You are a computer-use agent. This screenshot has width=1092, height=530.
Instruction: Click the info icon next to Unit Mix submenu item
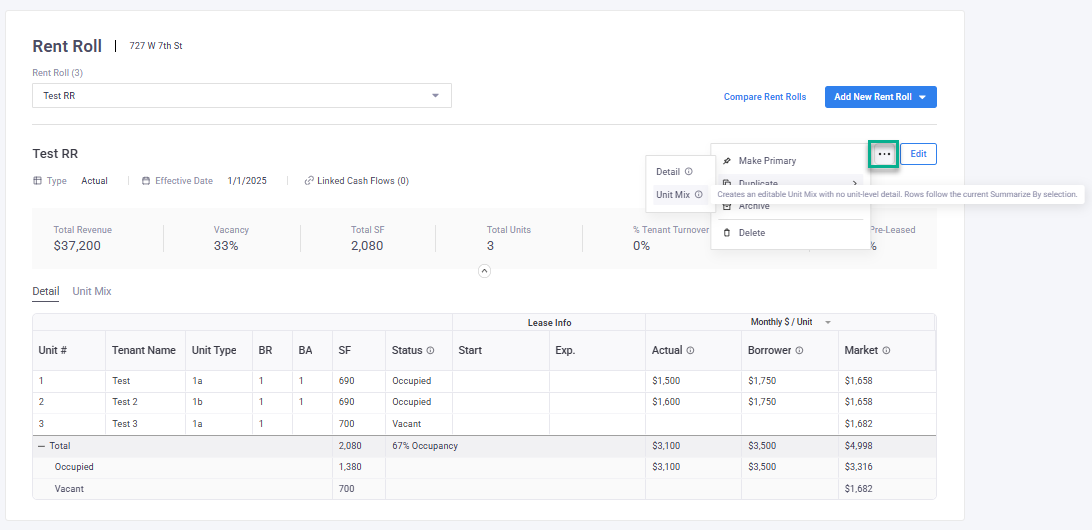[x=699, y=195]
